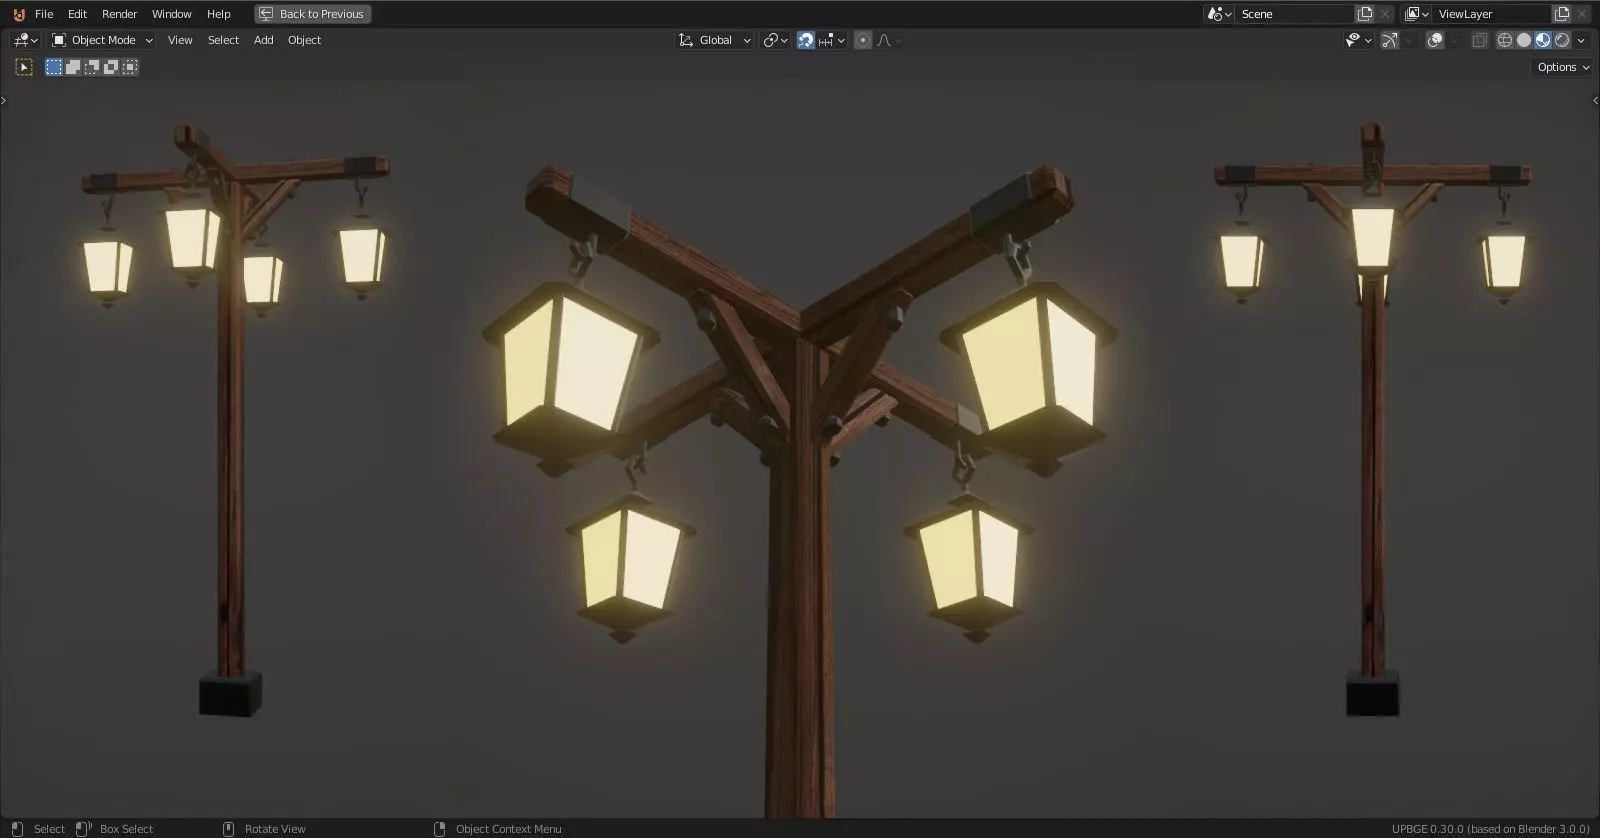This screenshot has height=838, width=1600.
Task: Open the editor type selector
Action: [x=26, y=40]
